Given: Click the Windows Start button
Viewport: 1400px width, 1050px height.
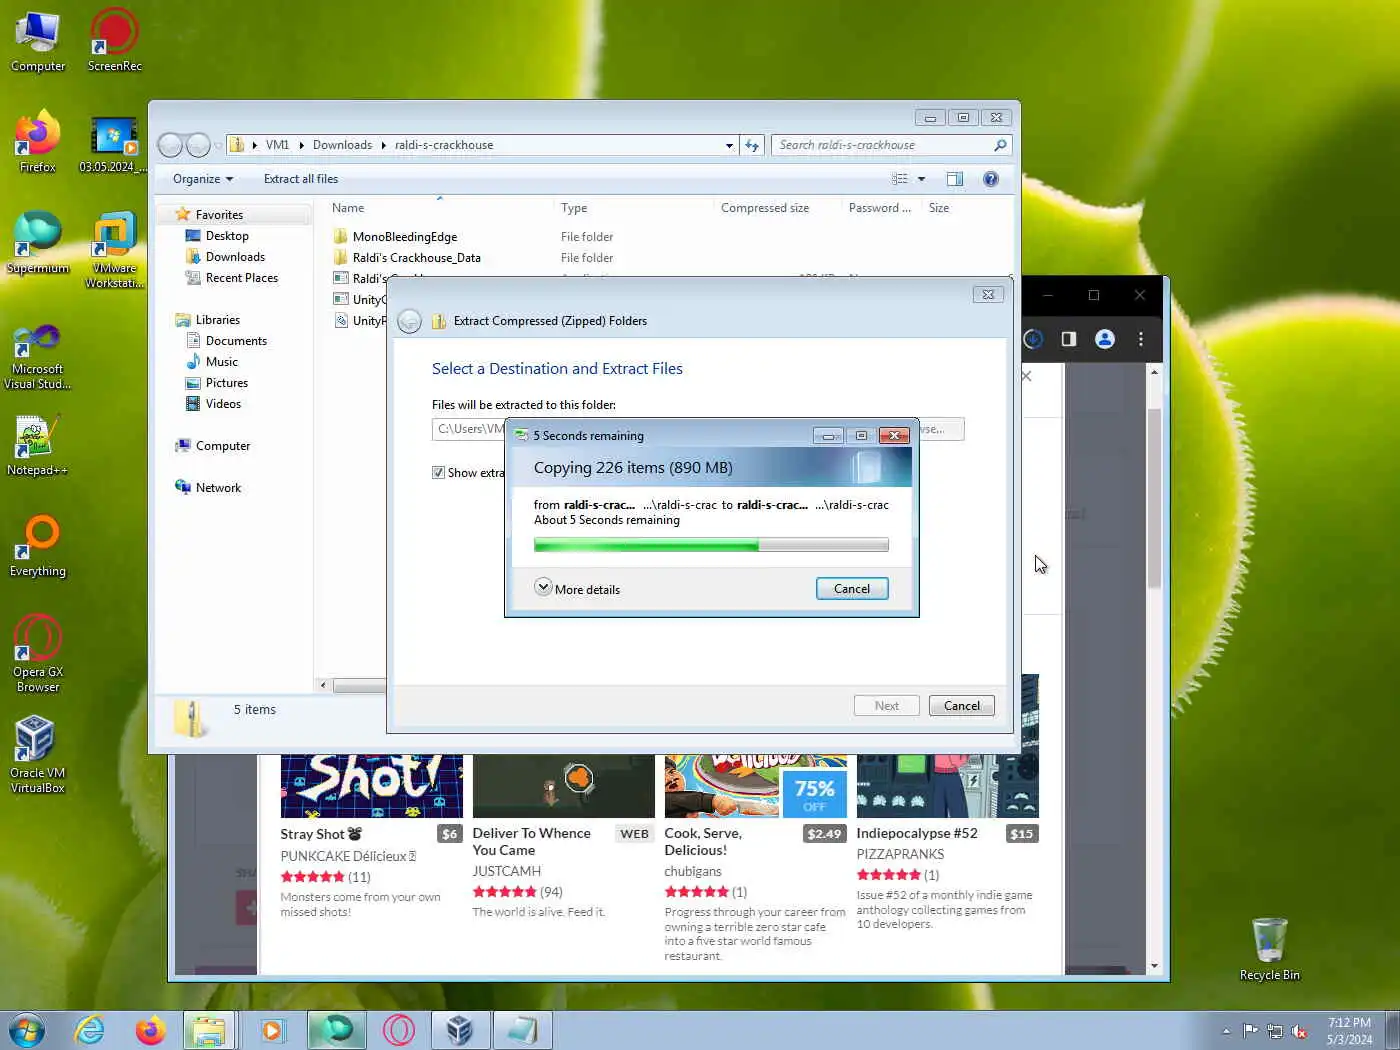Looking at the screenshot, I should point(27,1030).
